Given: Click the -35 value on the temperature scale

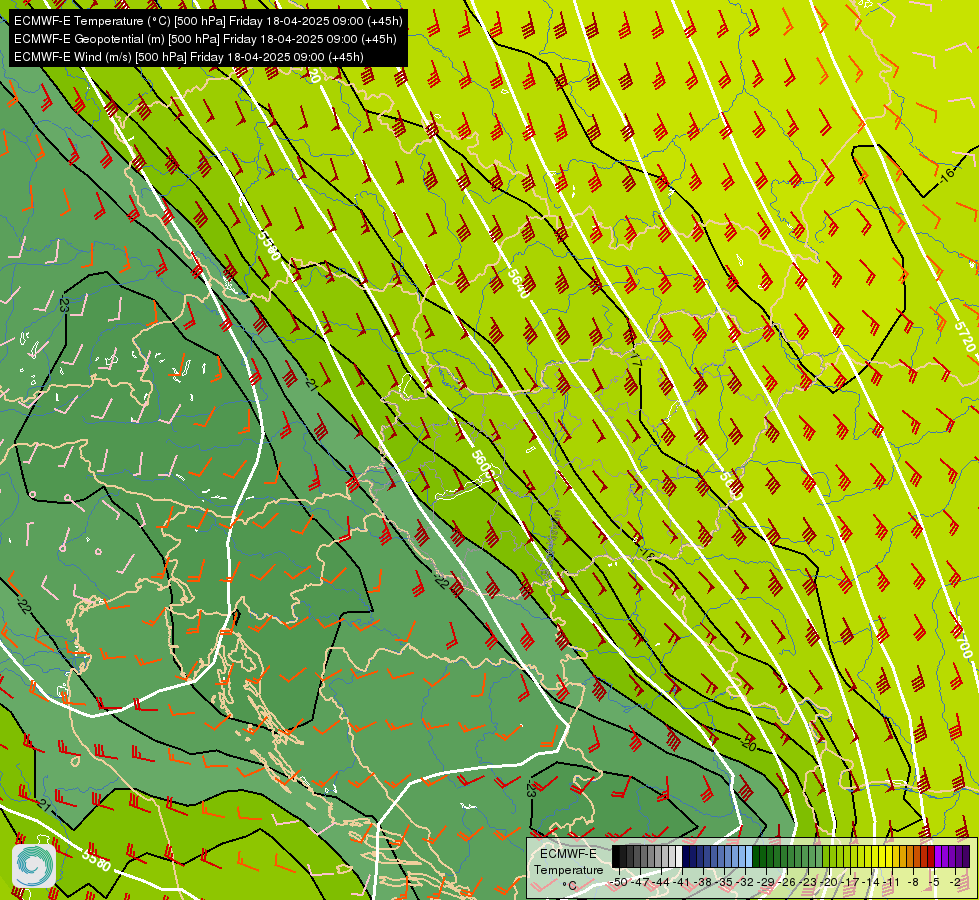Looking at the screenshot, I should [724, 882].
